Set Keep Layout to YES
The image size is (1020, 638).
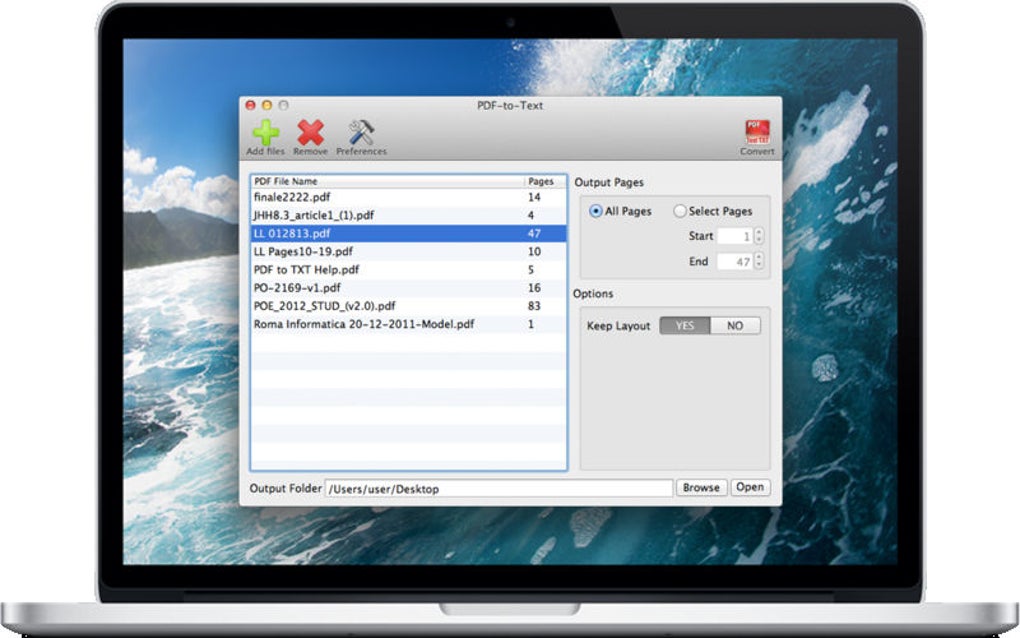(x=685, y=325)
